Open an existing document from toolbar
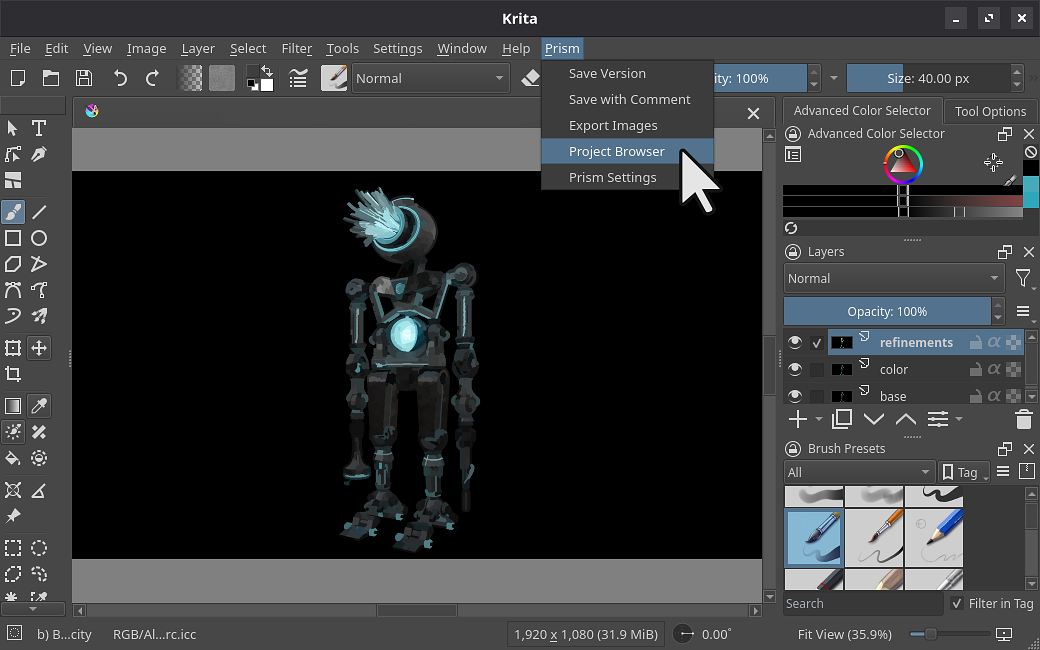This screenshot has width=1040, height=650. (51, 78)
